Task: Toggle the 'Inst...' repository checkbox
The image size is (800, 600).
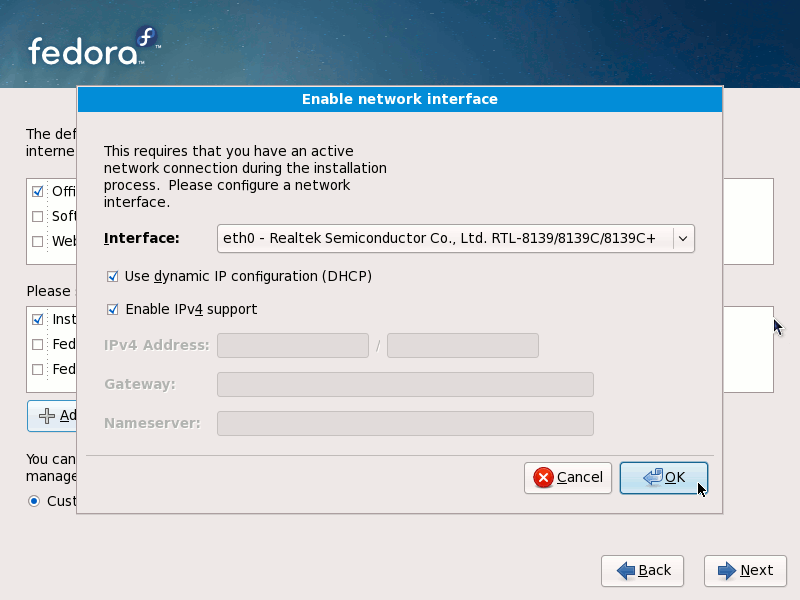Action: [x=37, y=319]
